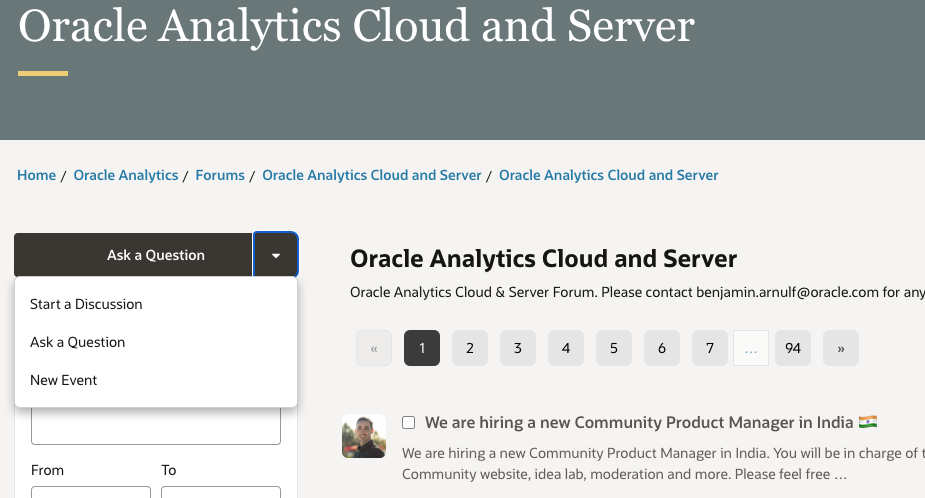Open the hiring Community Product Manager post
The width and height of the screenshot is (925, 498).
(639, 422)
